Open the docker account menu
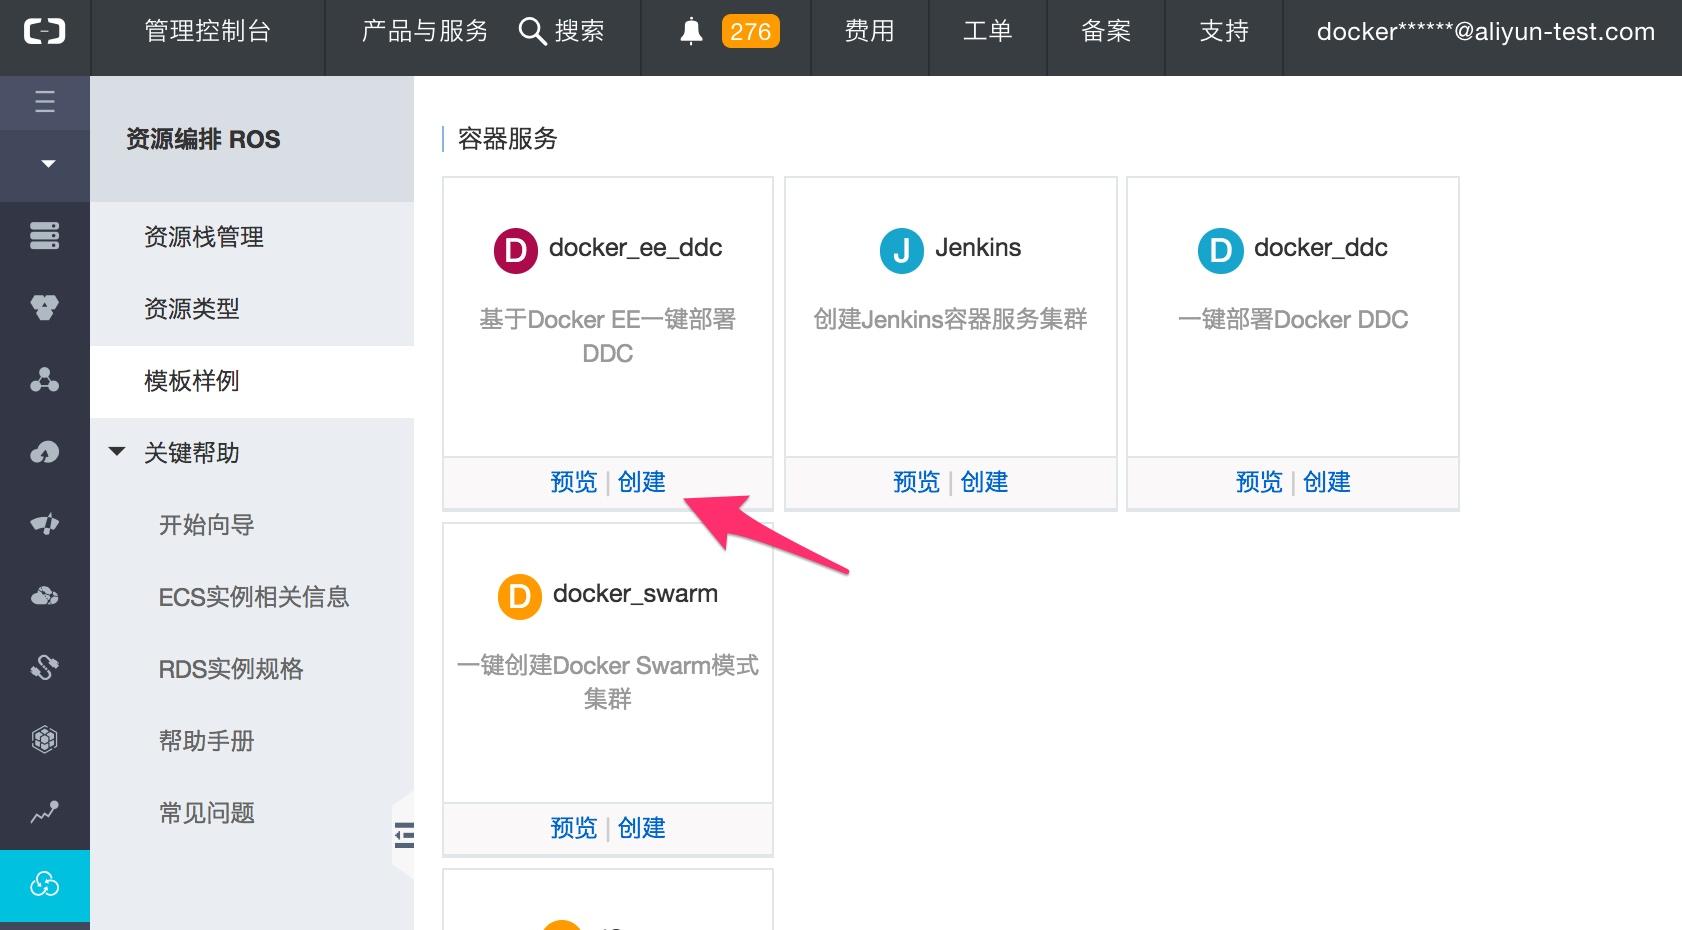1682x930 pixels. coord(1485,32)
